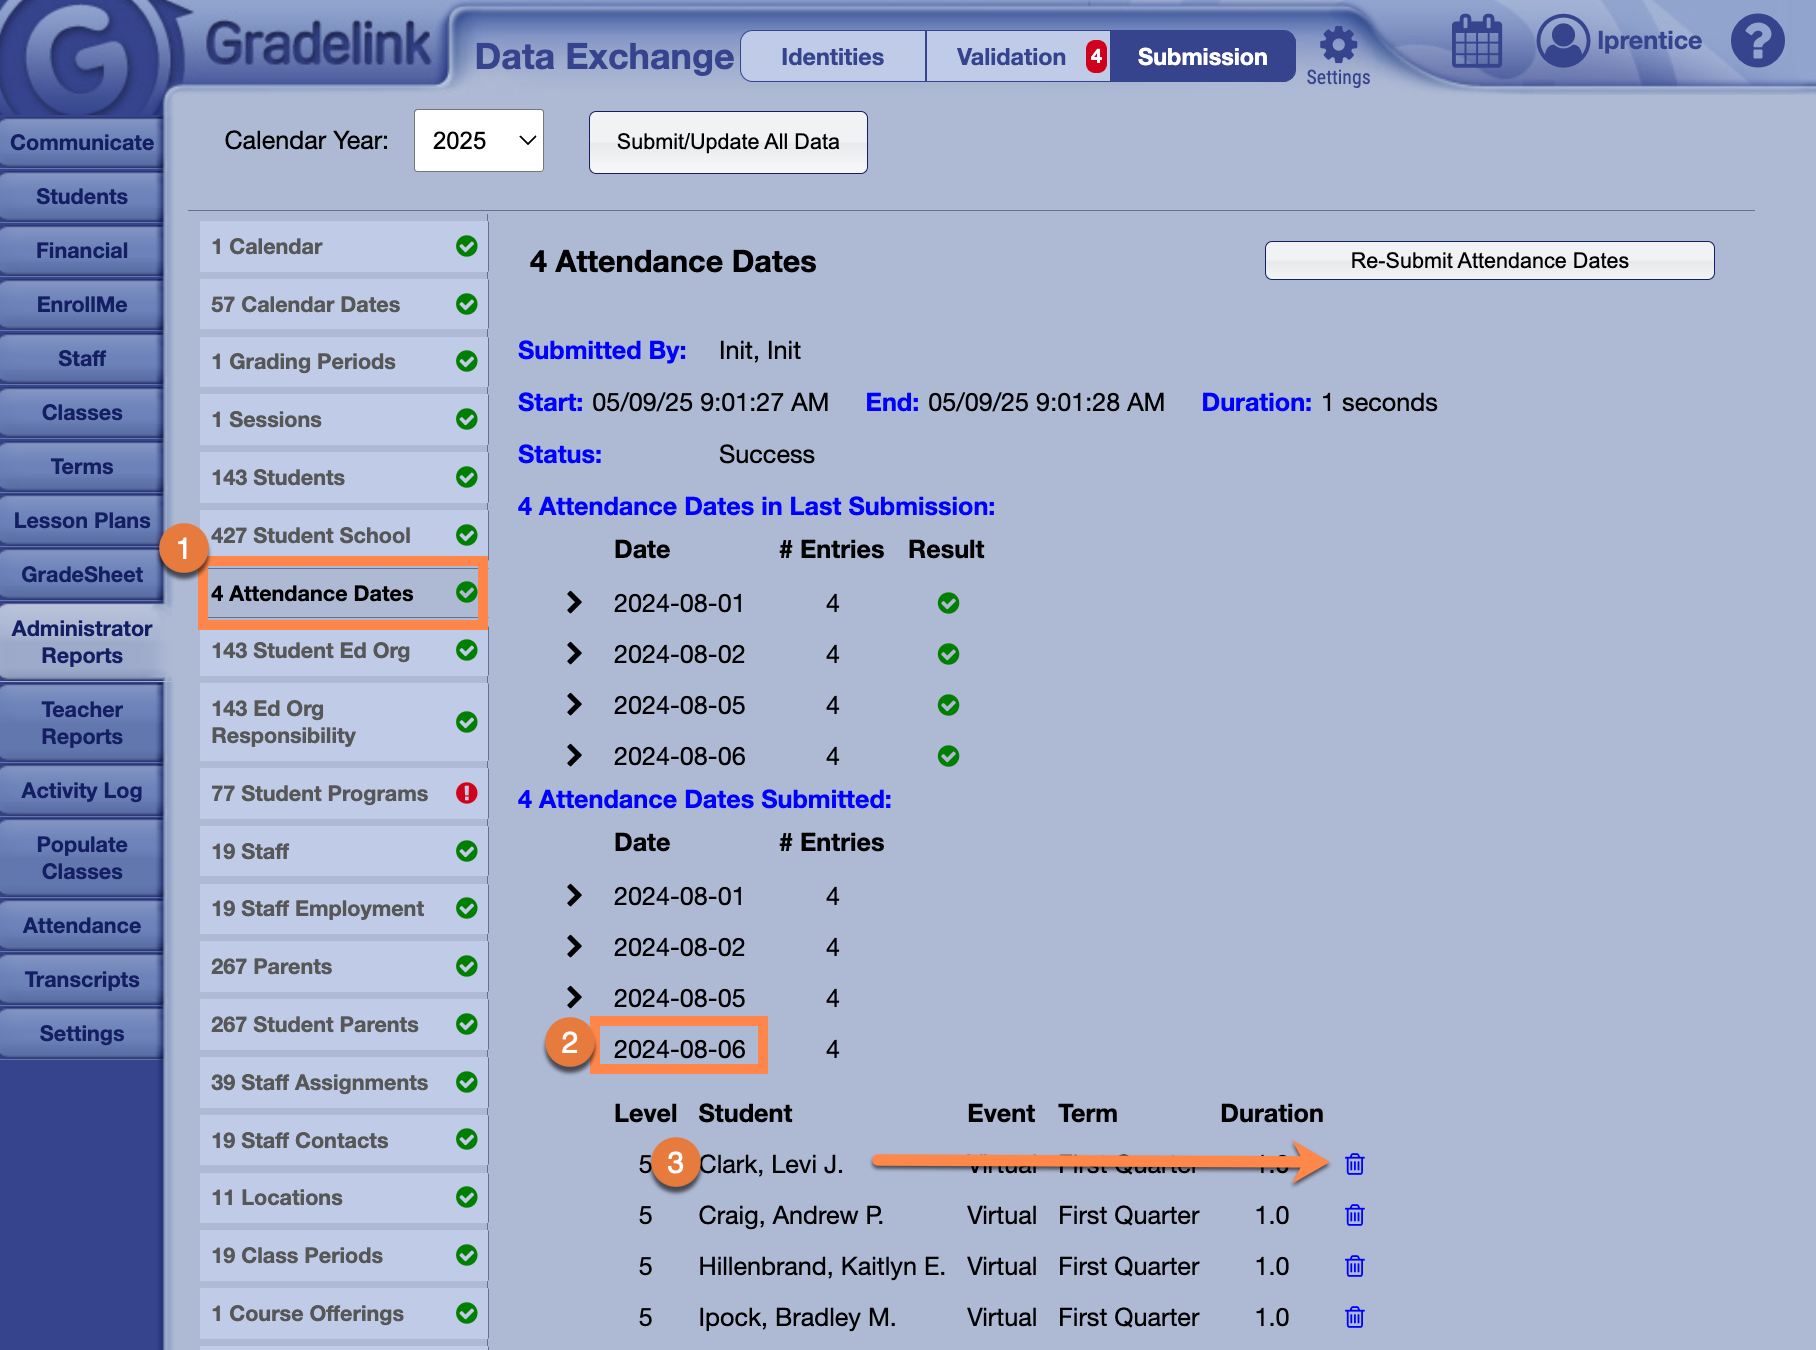
Task: Select 39 Staff Assignments row
Action: (343, 1082)
